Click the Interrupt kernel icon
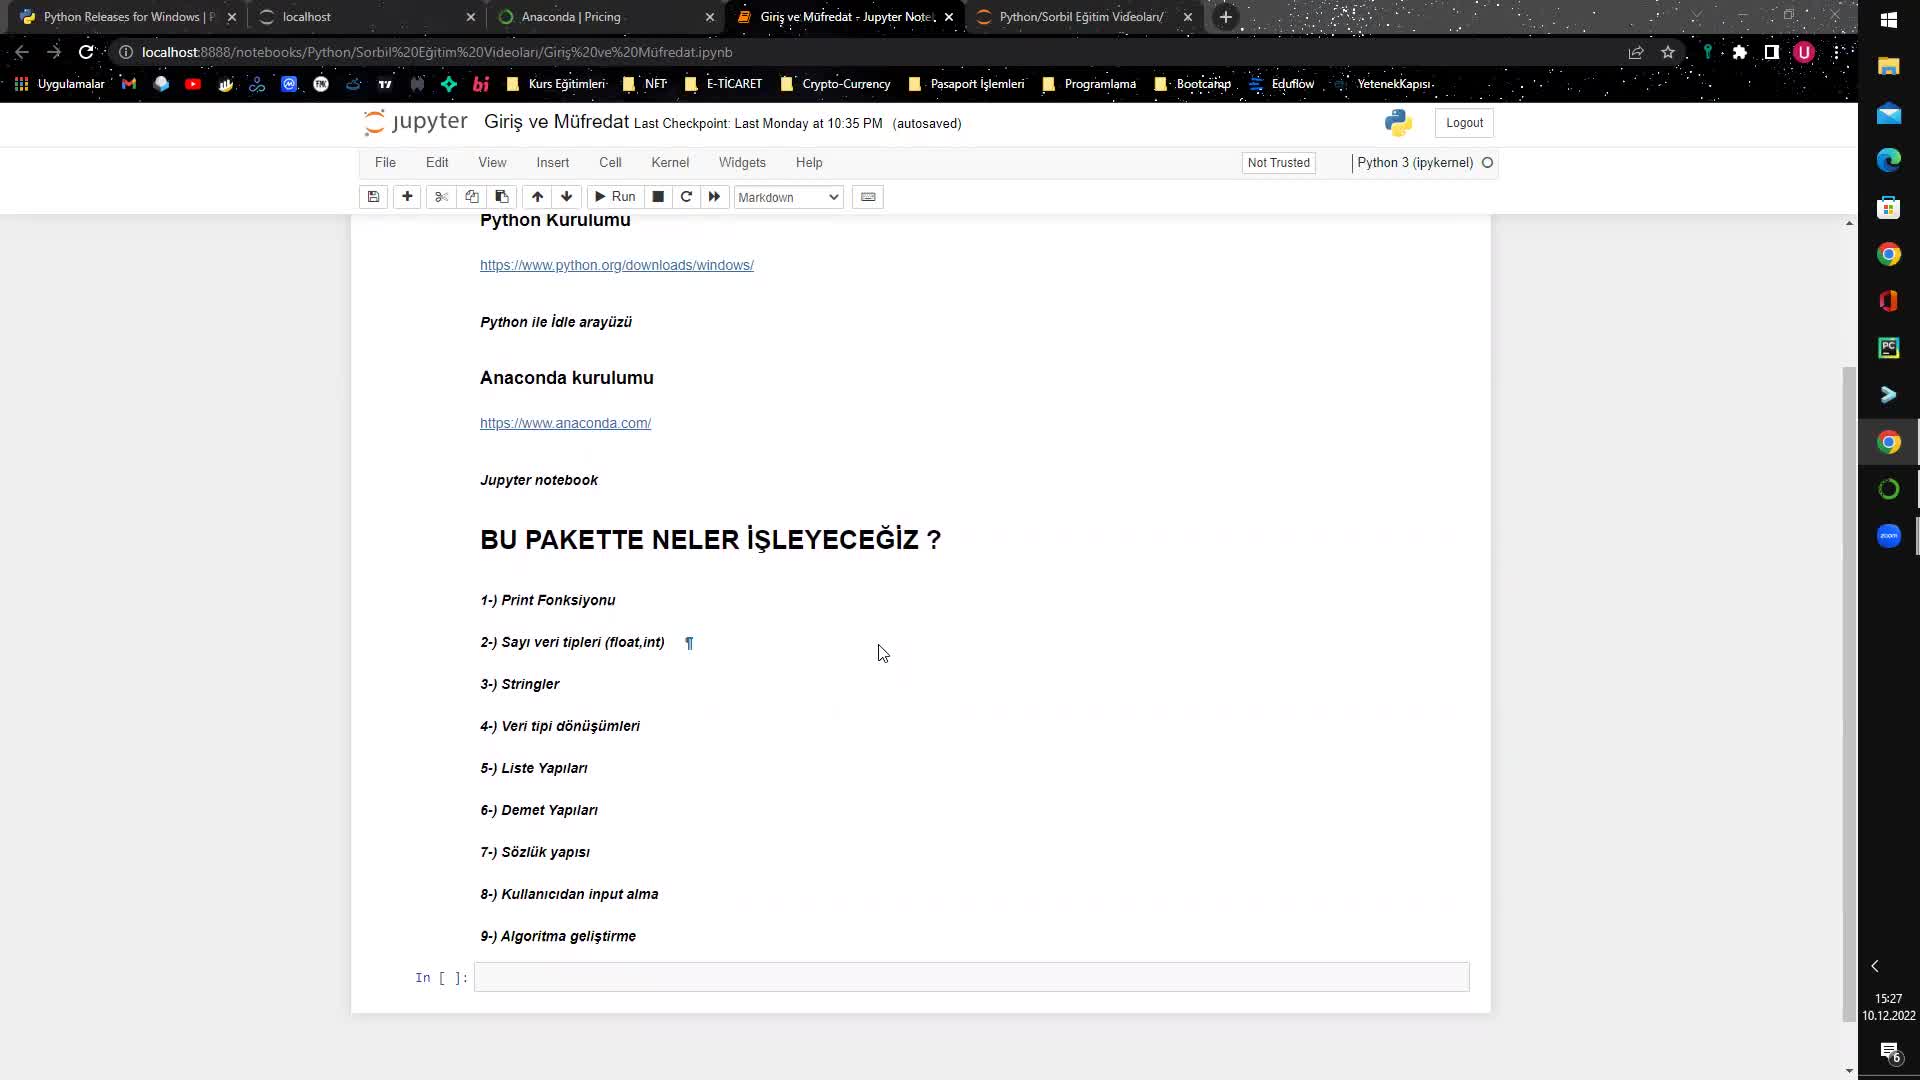Image resolution: width=1920 pixels, height=1080 pixels. tap(658, 196)
